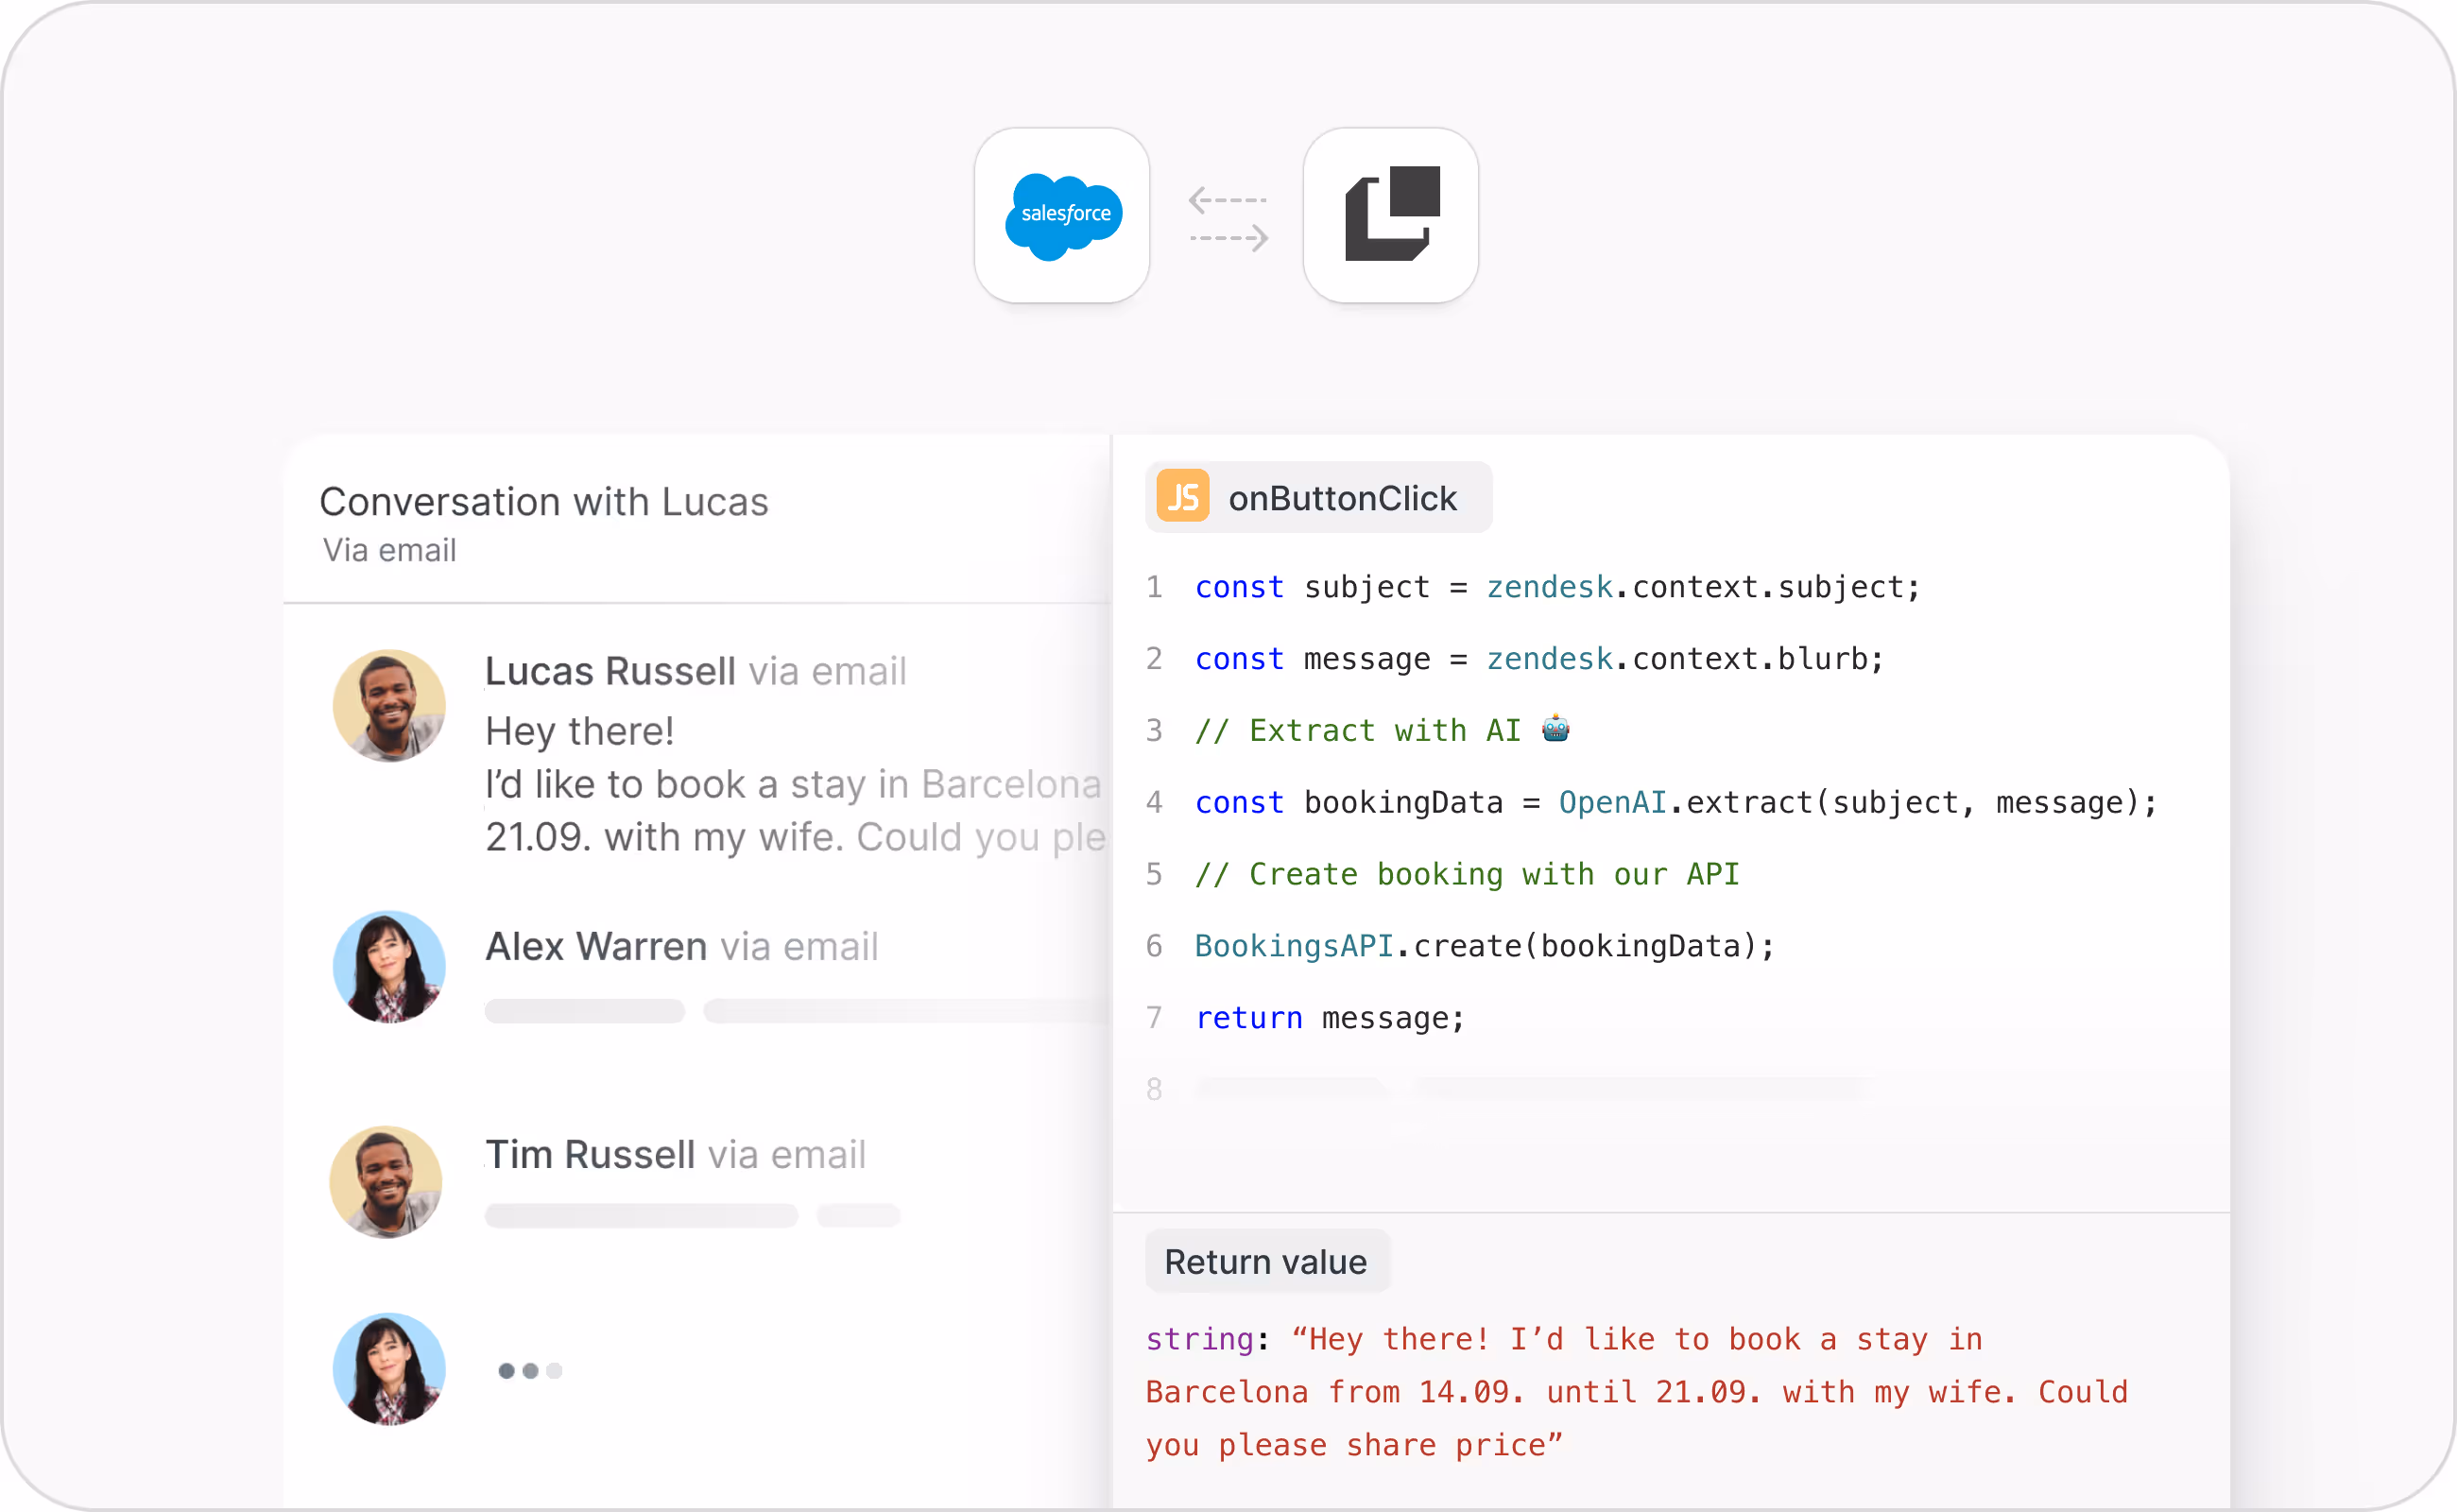Image resolution: width=2457 pixels, height=1512 pixels.
Task: Click the left-pointing dashed arrow
Action: (x=1227, y=200)
